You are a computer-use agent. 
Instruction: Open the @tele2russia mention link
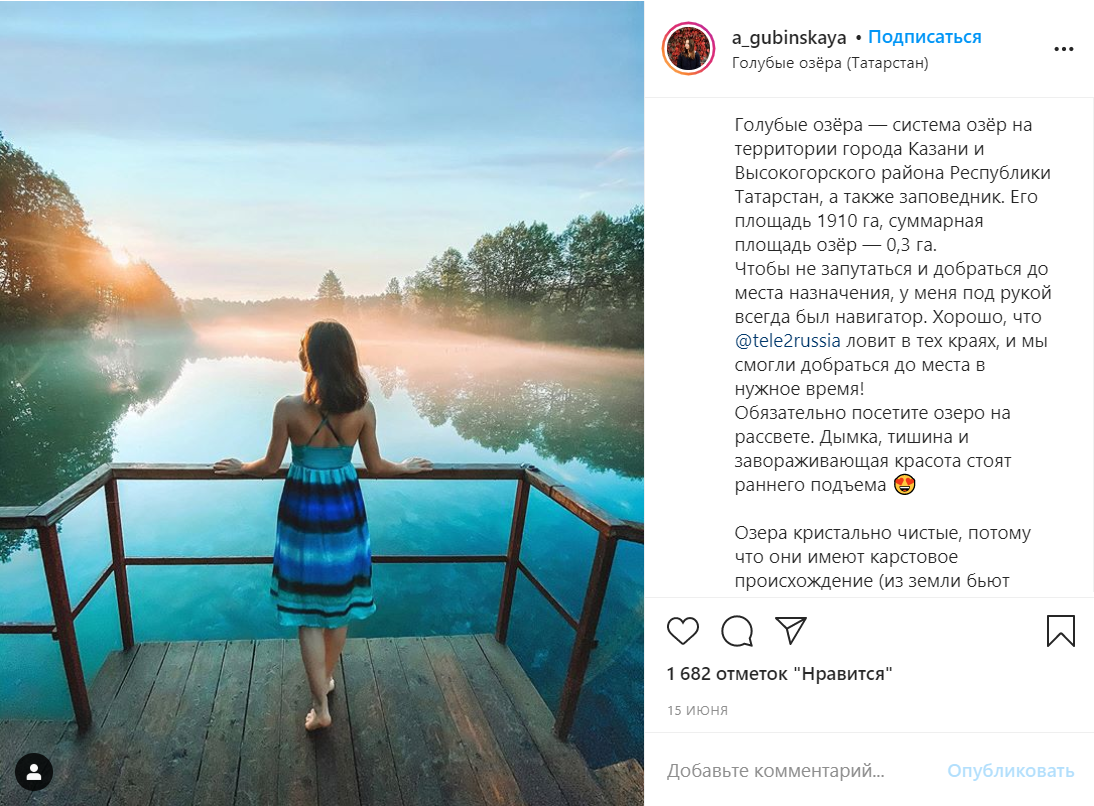(x=787, y=341)
